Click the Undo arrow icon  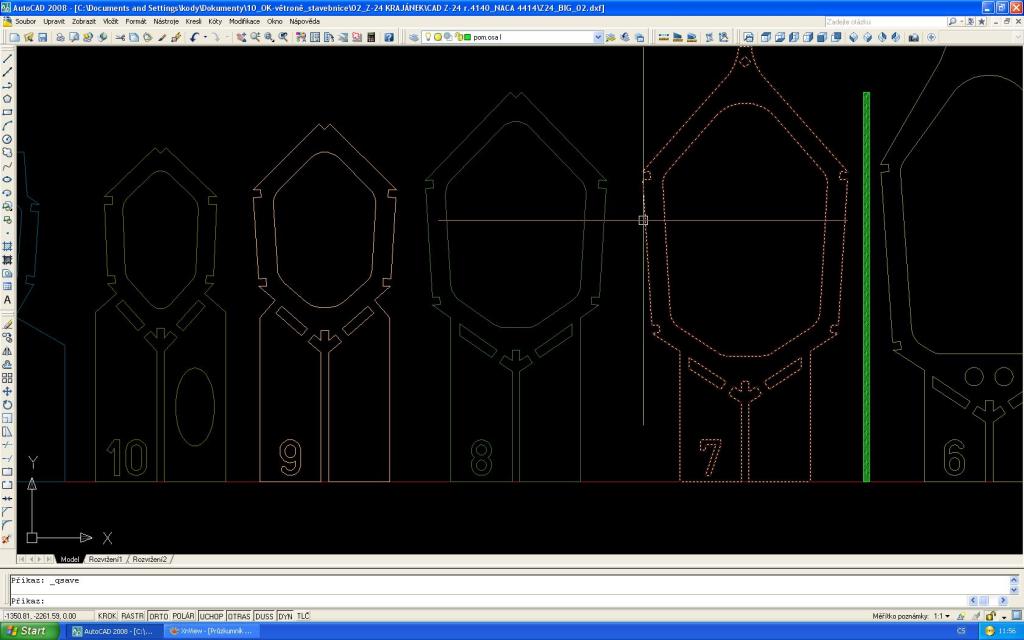(x=194, y=37)
